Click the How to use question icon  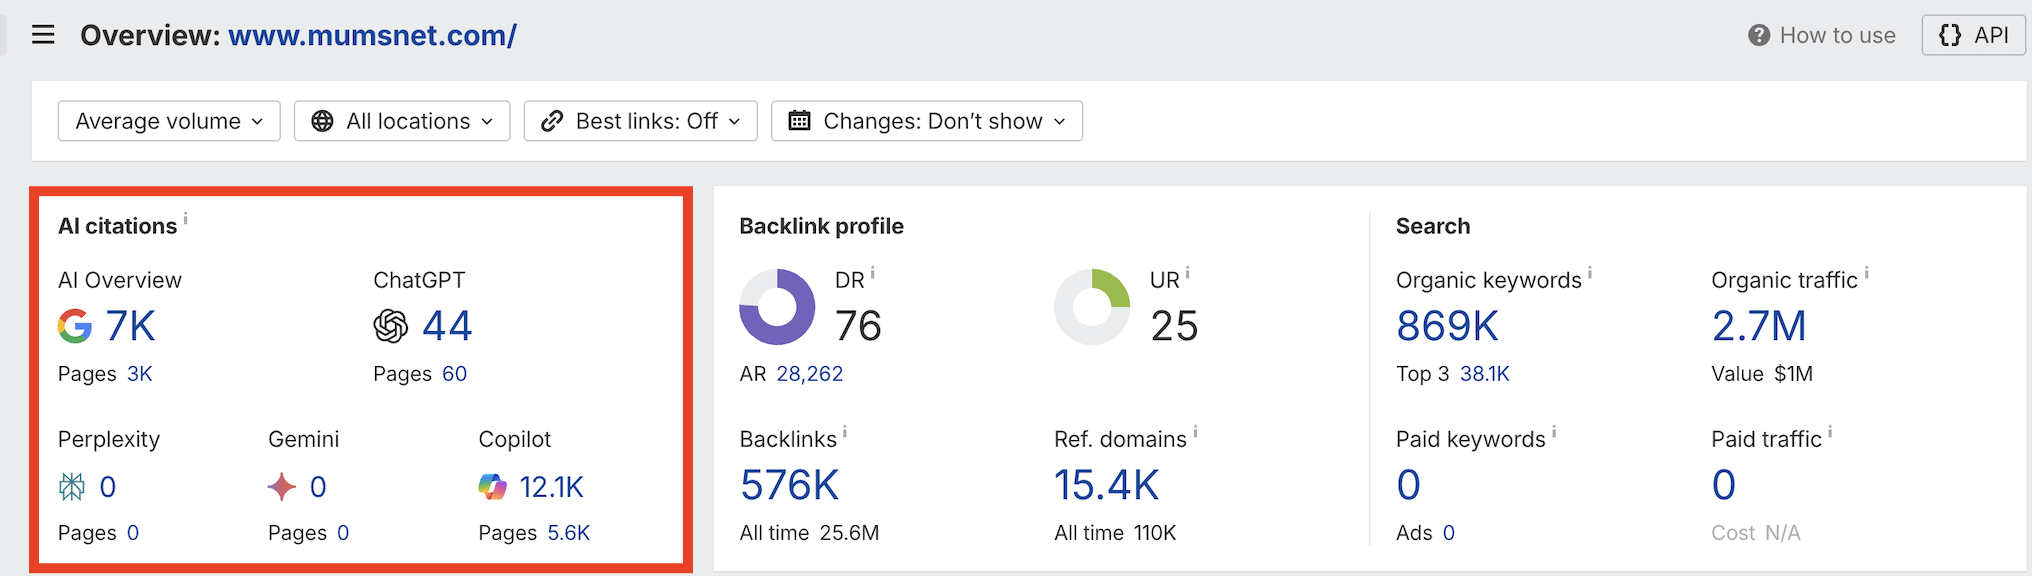(x=1758, y=35)
